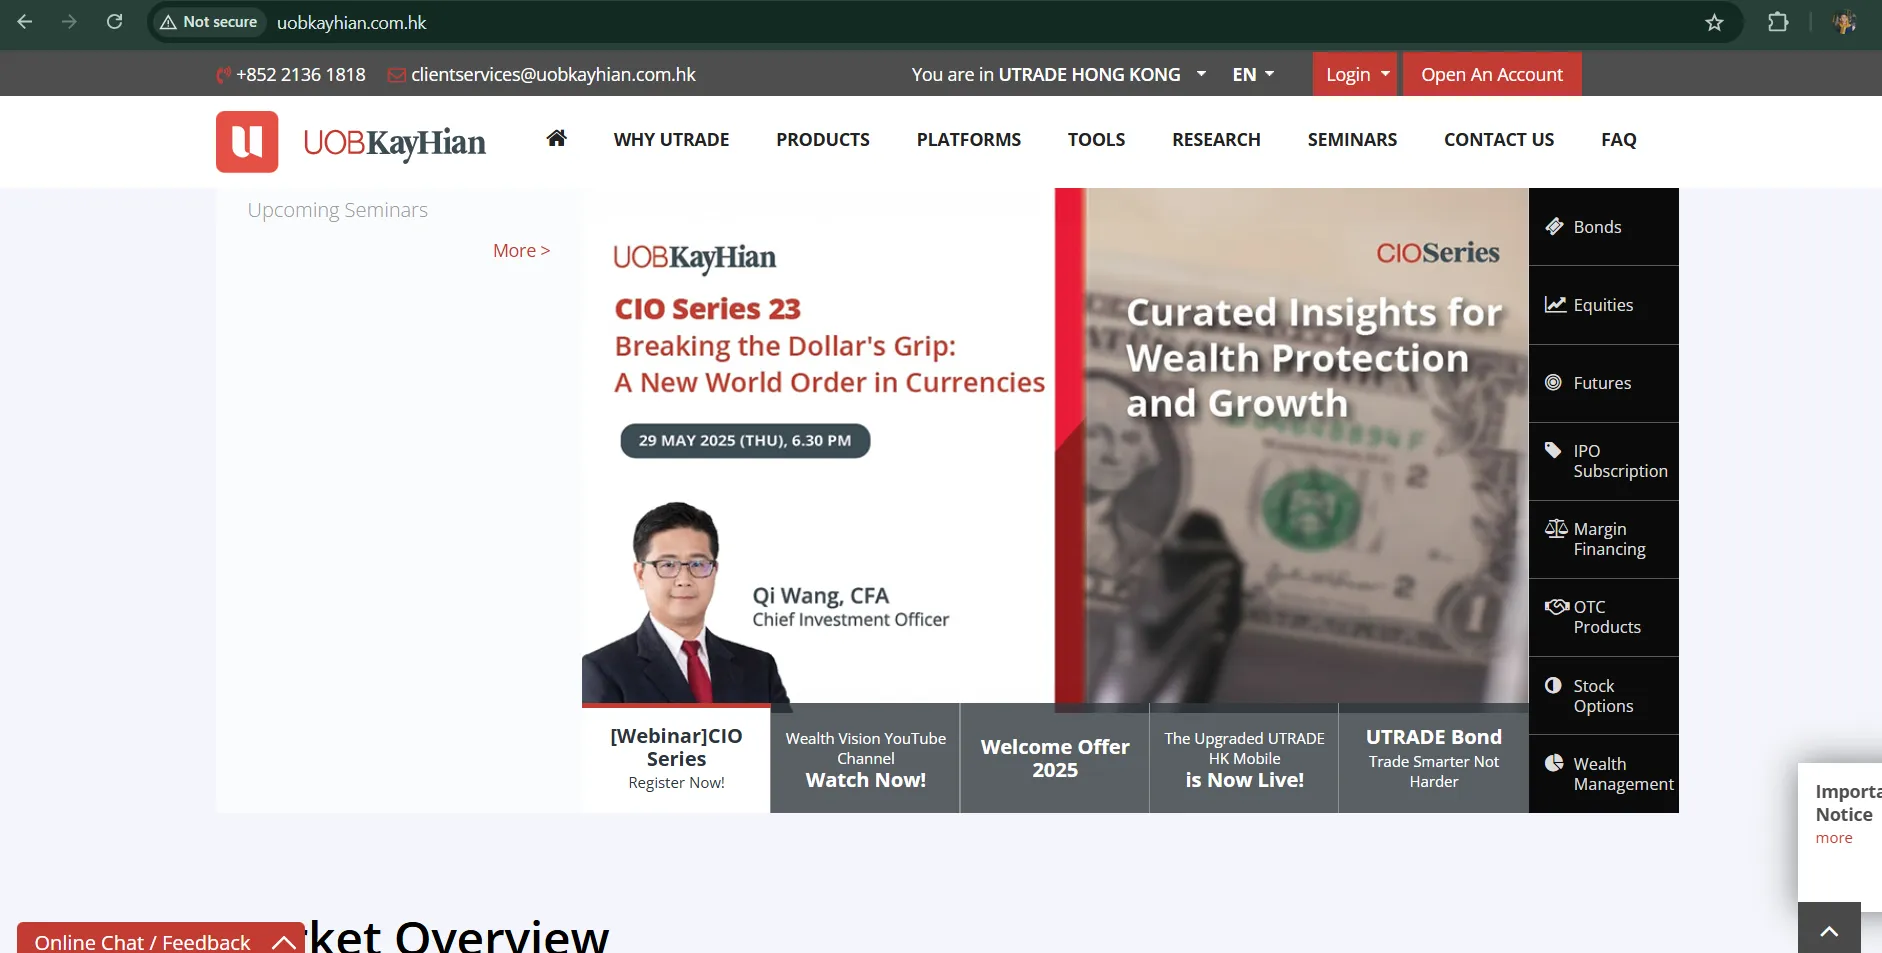This screenshot has height=953, width=1882.
Task: Open the FAQ menu item
Action: pyautogui.click(x=1618, y=140)
